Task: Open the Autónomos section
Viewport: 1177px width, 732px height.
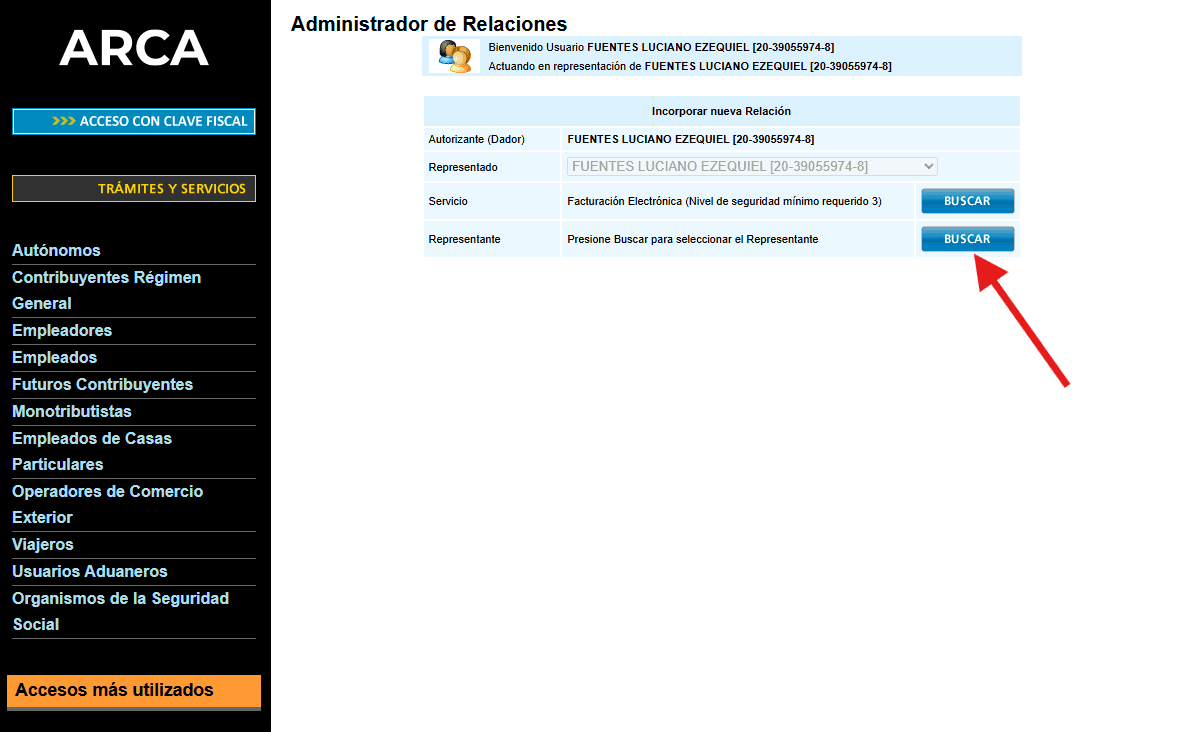Action: coord(56,251)
